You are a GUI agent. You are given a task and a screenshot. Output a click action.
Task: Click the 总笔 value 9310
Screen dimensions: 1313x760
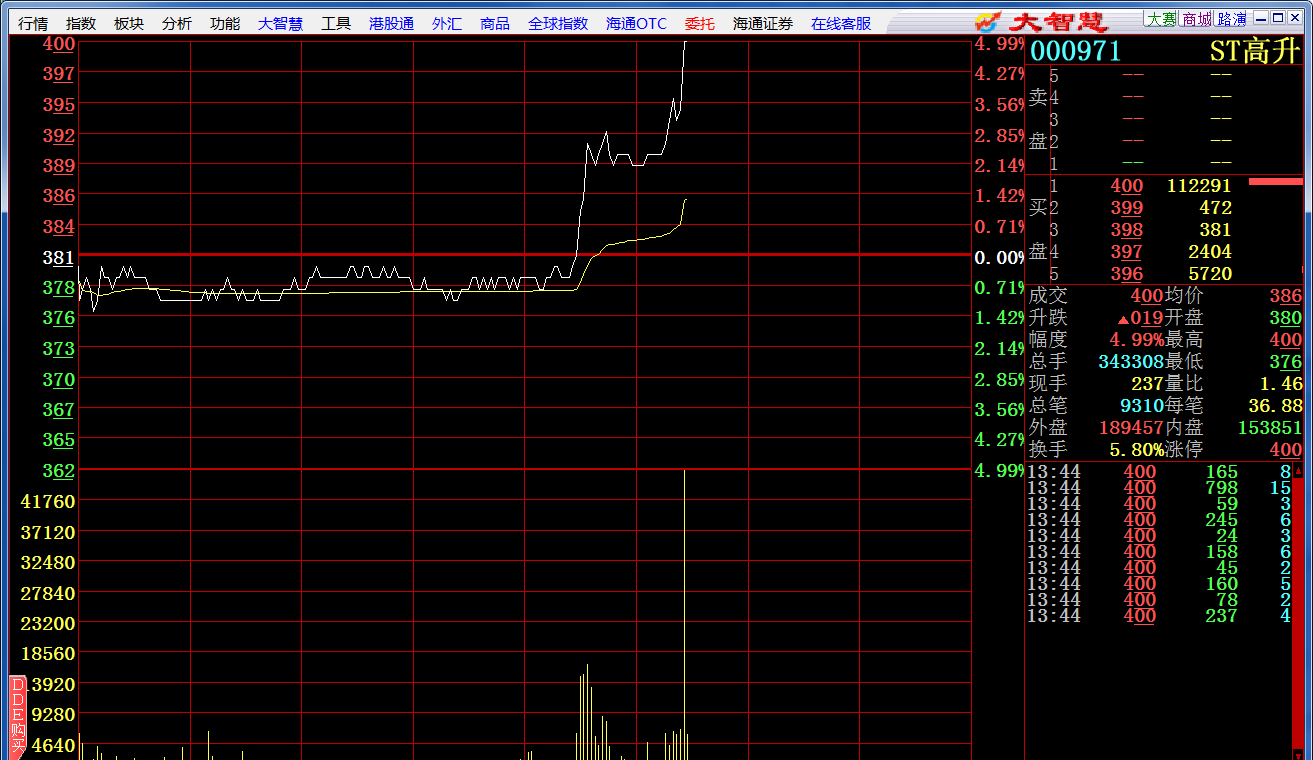pyautogui.click(x=1141, y=406)
